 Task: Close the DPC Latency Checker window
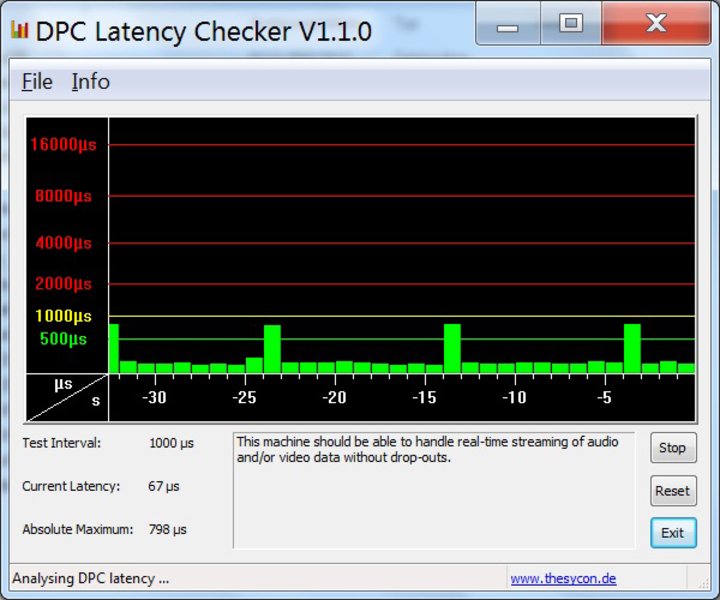[x=656, y=23]
